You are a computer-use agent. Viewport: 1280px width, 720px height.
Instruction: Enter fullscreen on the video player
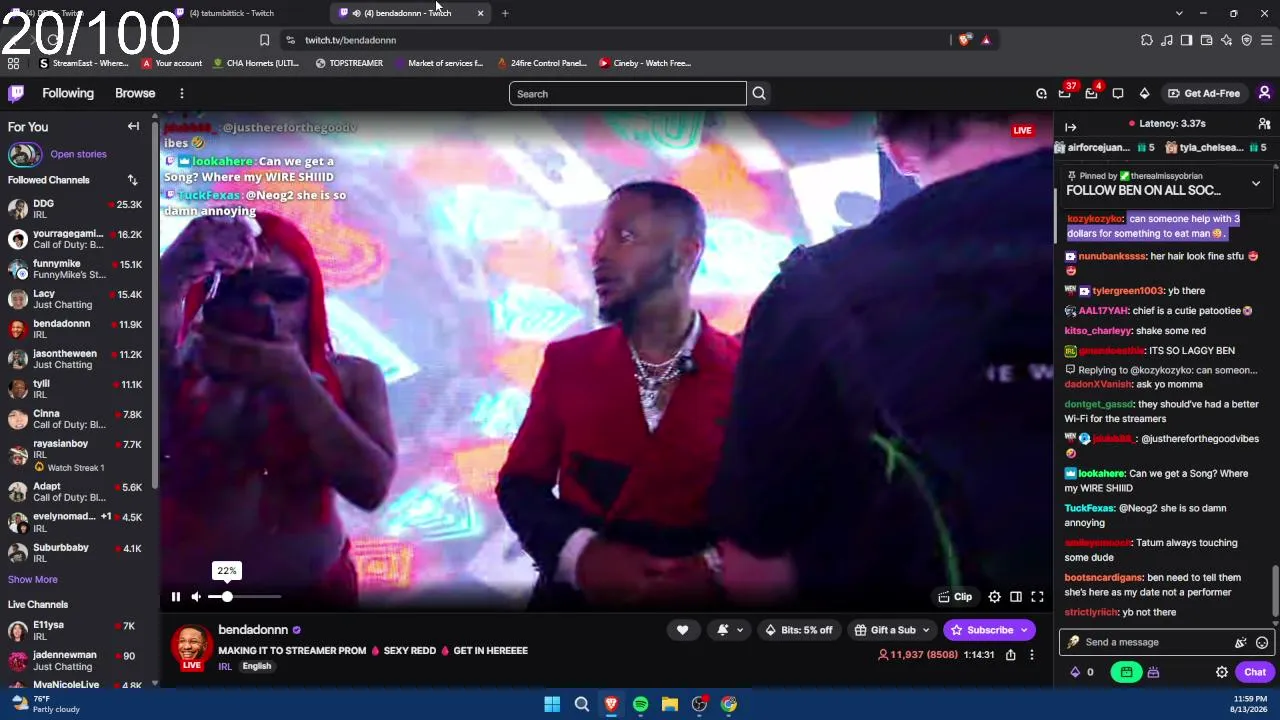tap(1037, 597)
